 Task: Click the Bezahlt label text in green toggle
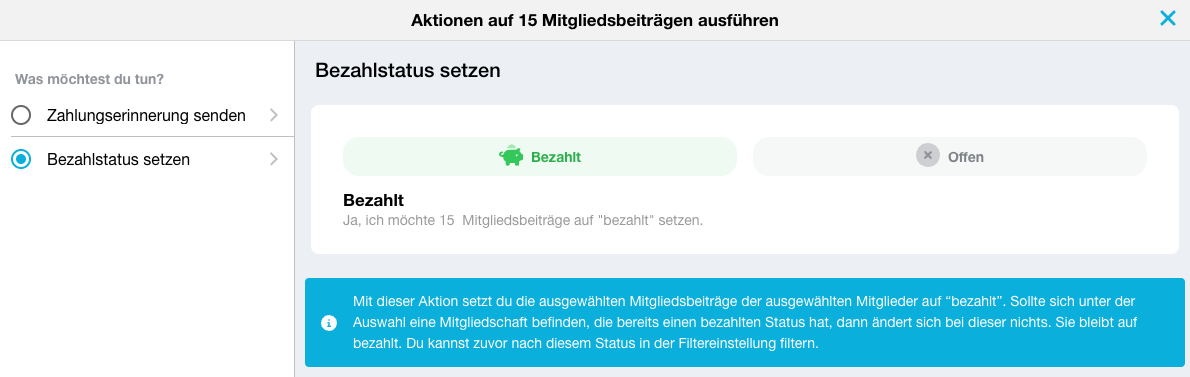point(556,157)
